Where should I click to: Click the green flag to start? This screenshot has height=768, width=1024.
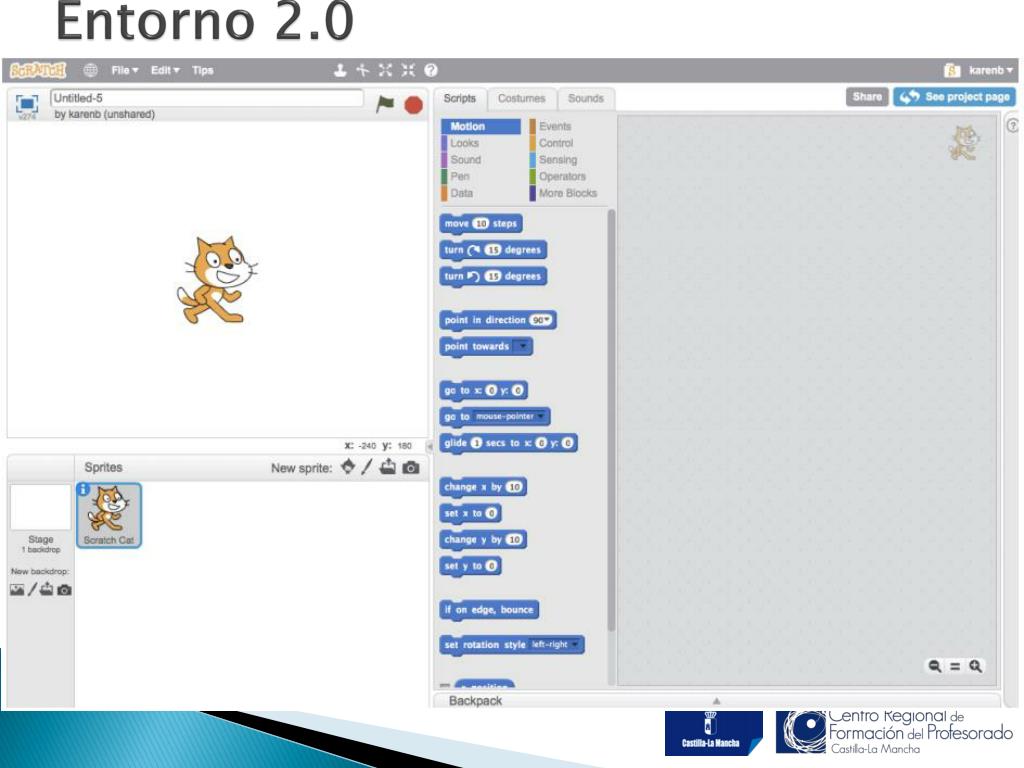tap(385, 103)
